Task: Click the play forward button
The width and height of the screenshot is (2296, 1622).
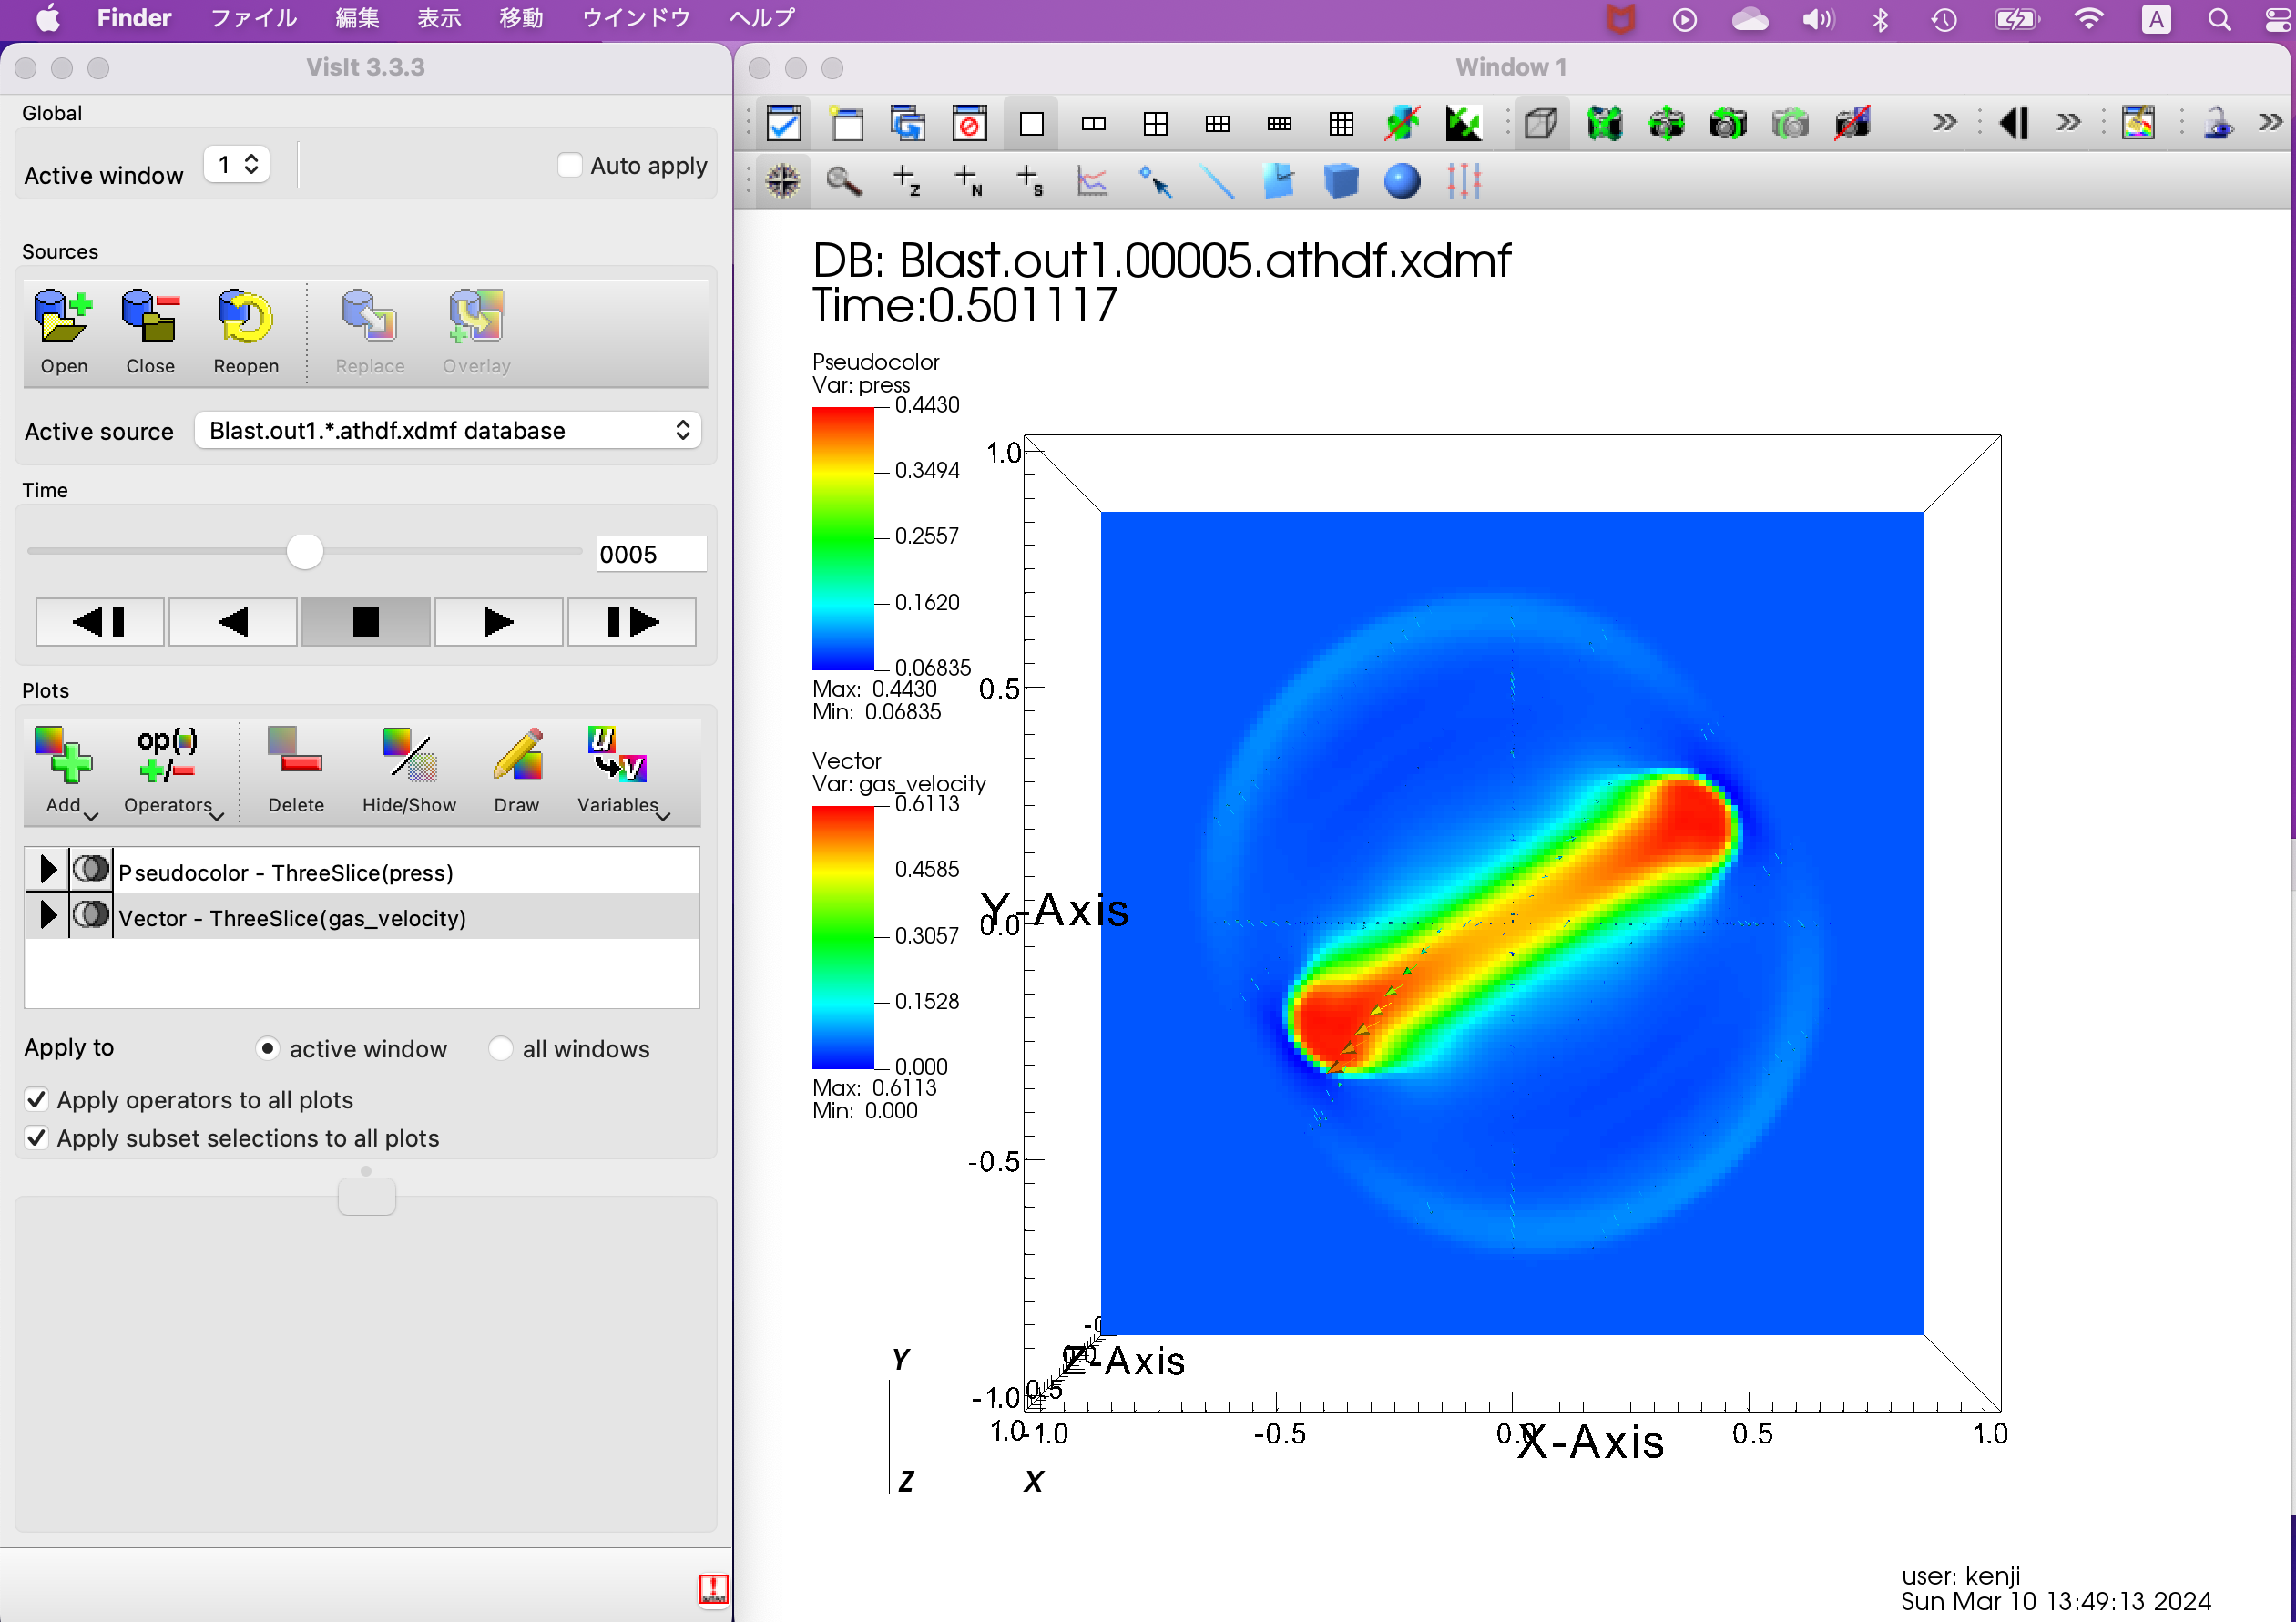Action: 498,622
